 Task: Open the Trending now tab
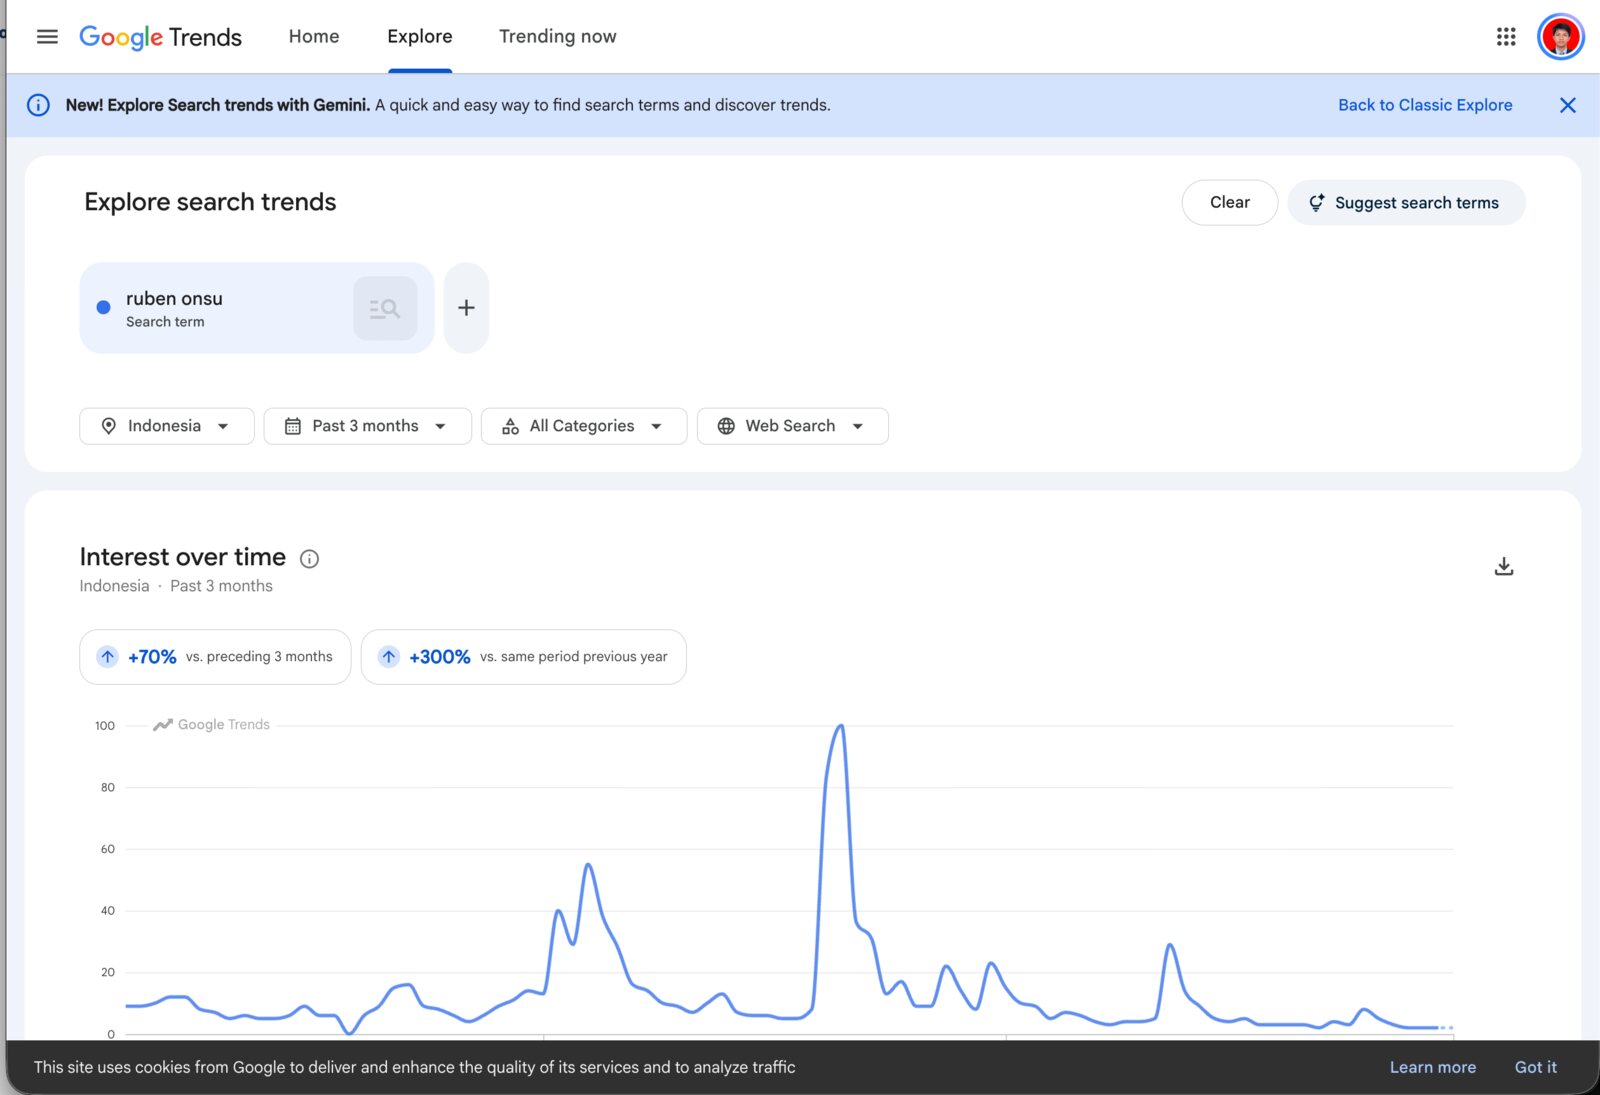tap(558, 37)
